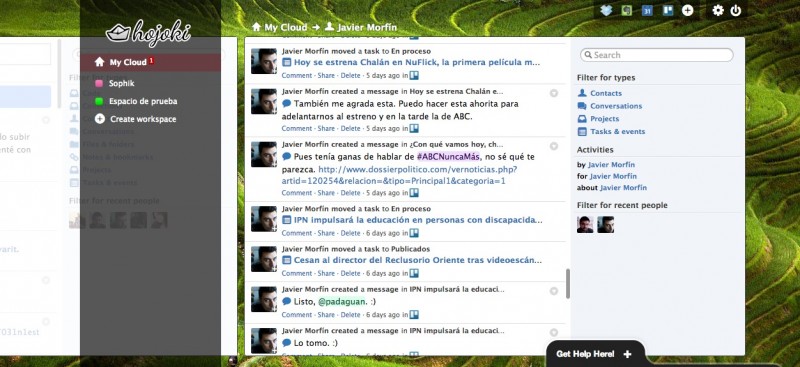Click Javier Morfín link after 'for' in Activities
The height and width of the screenshot is (367, 800).
(613, 176)
